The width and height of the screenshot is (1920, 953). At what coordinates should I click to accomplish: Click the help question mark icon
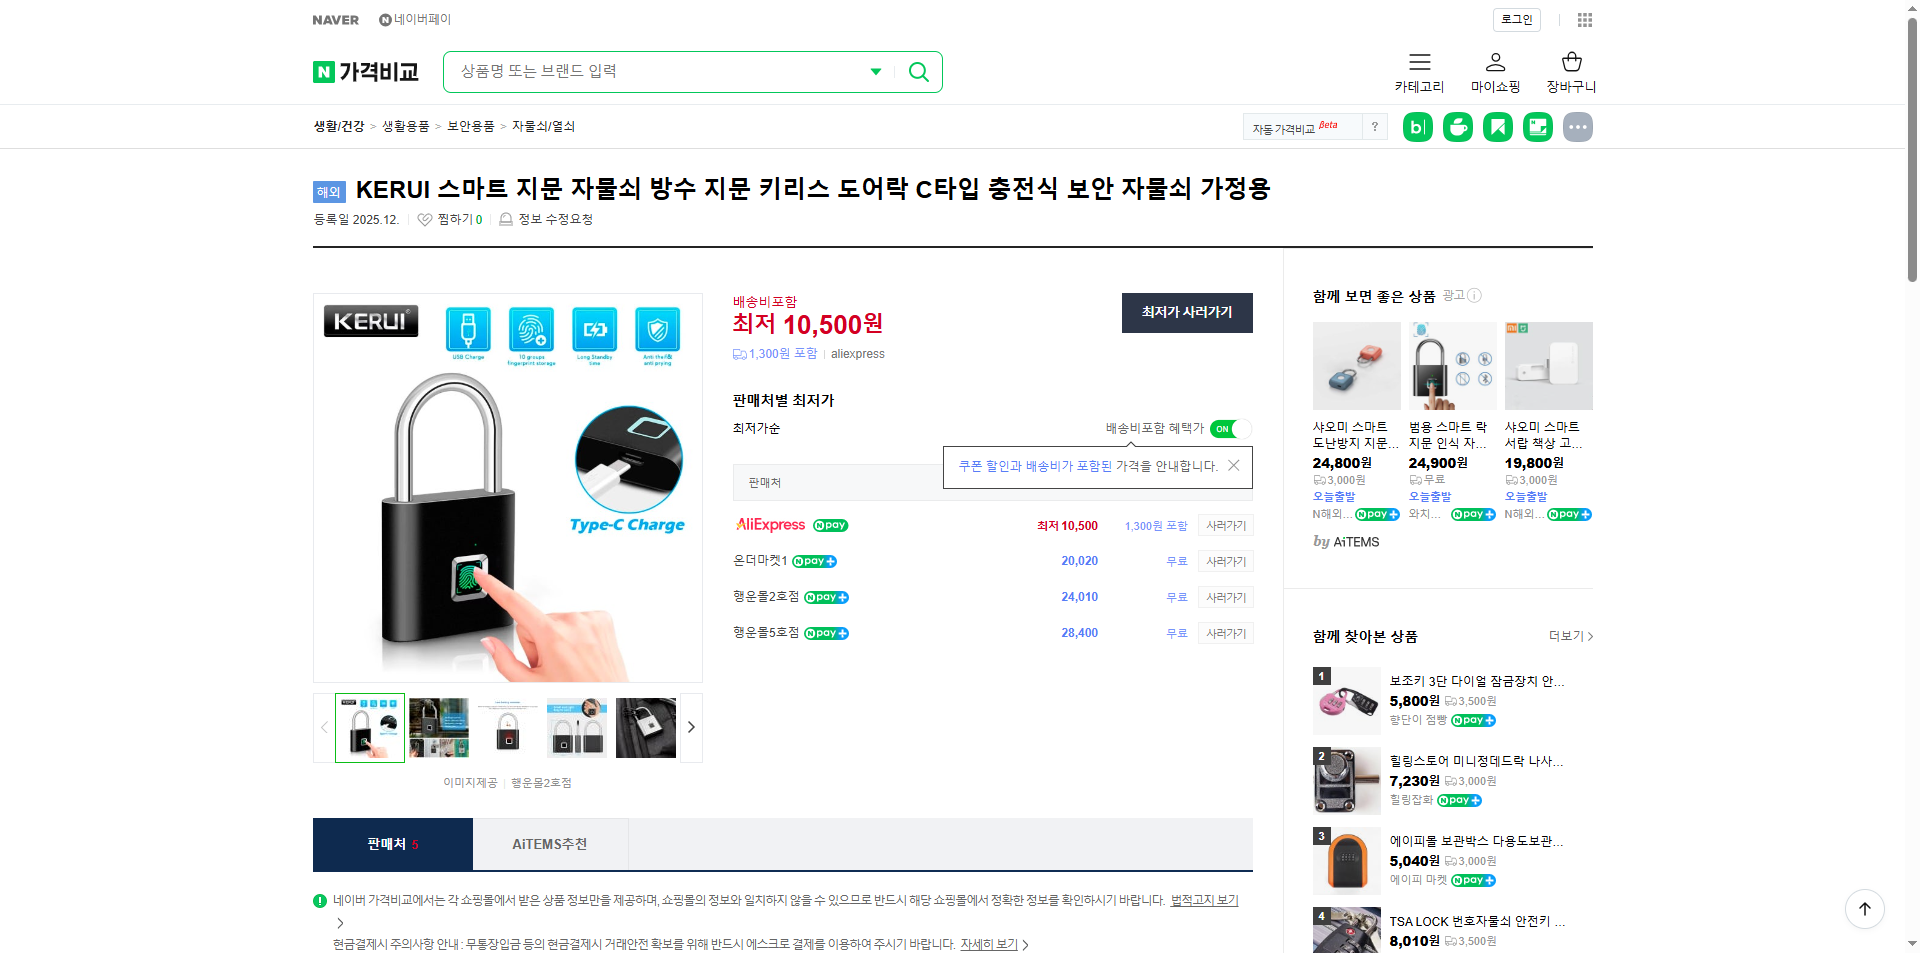pos(1375,126)
